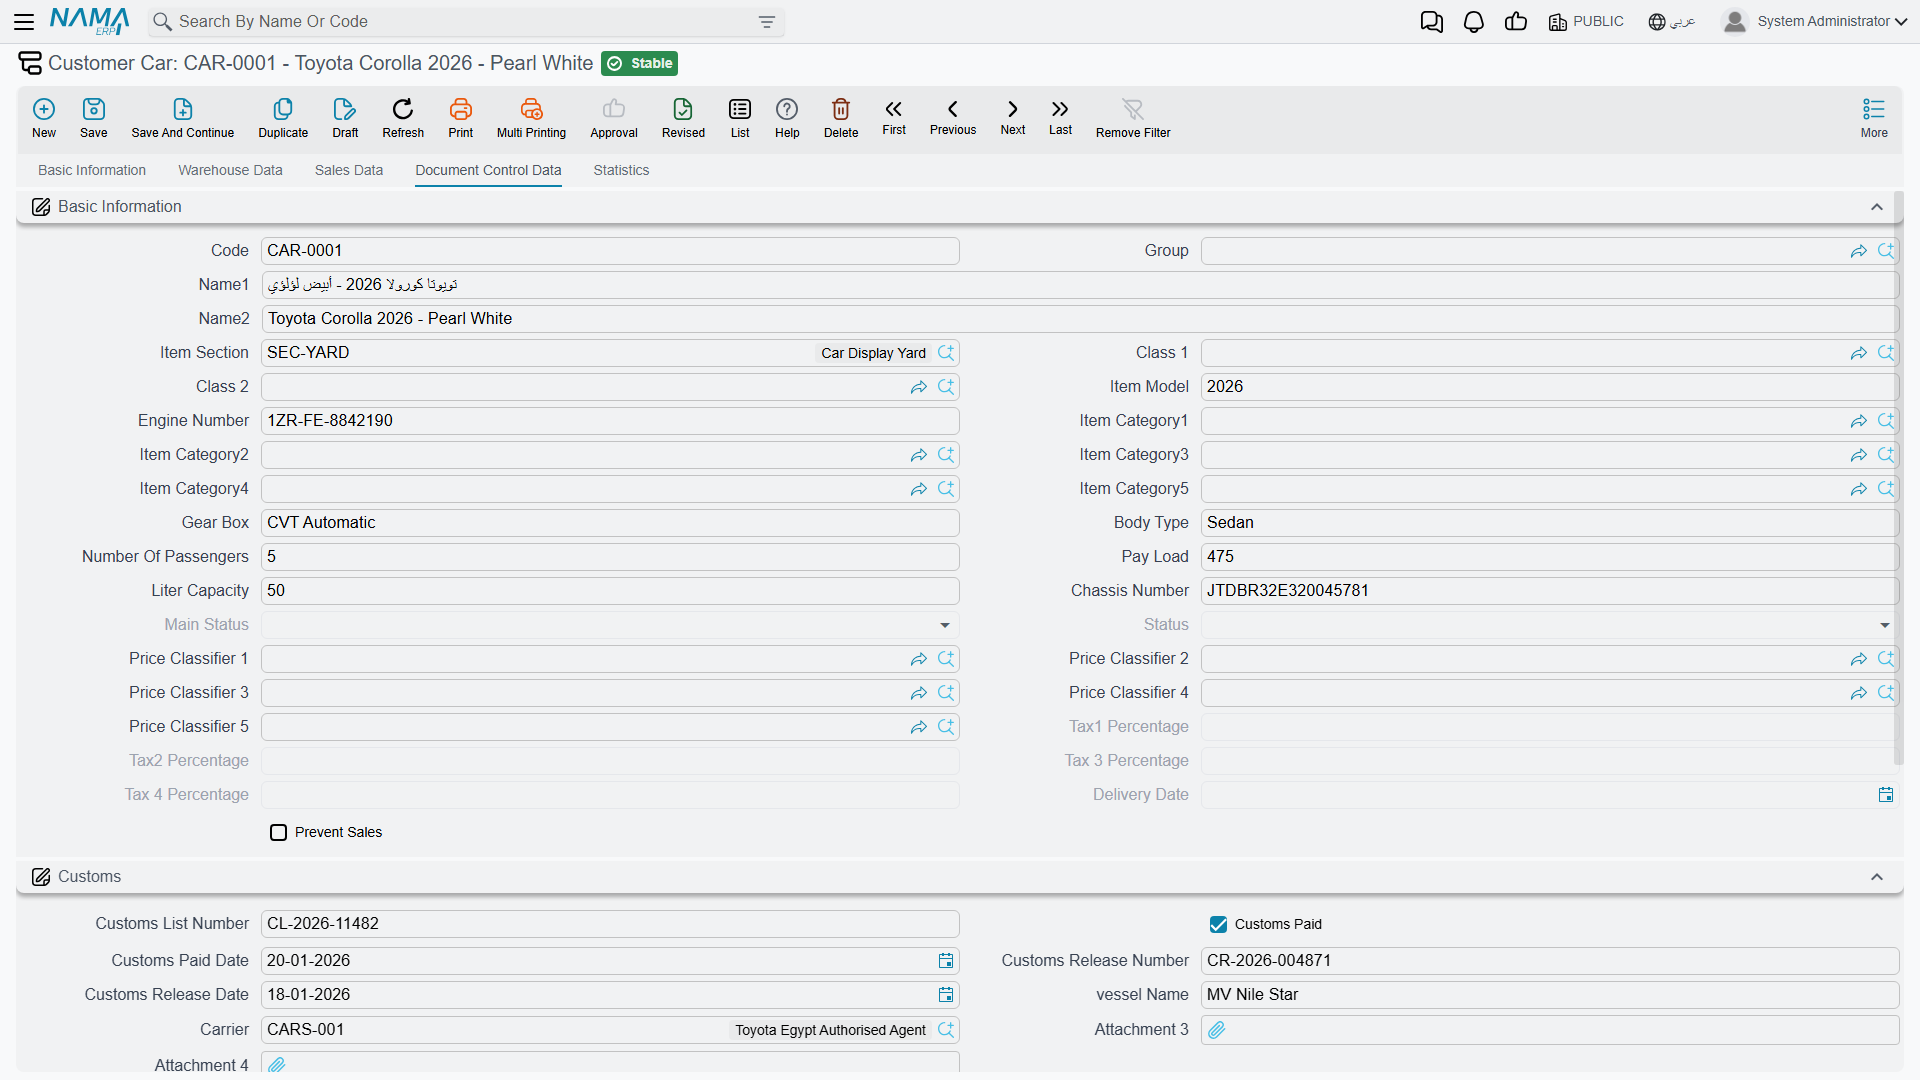This screenshot has width=1920, height=1080.
Task: Open the hamburger main menu
Action: pyautogui.click(x=24, y=21)
